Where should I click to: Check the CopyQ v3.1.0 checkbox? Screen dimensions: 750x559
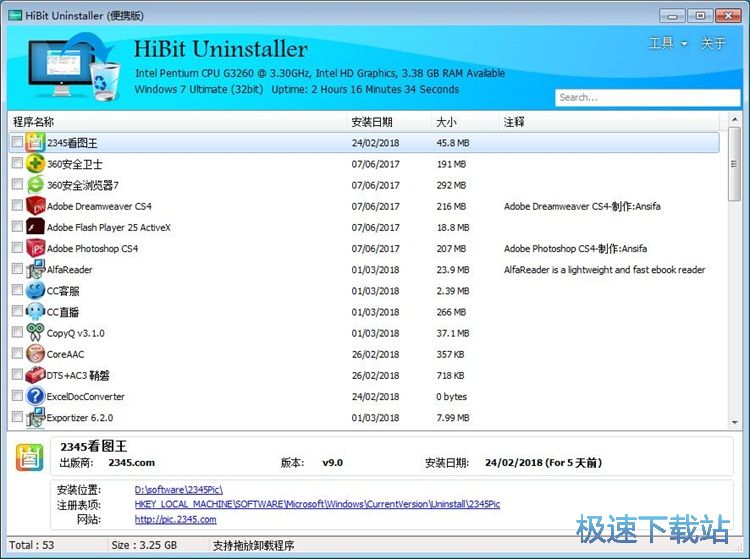click(x=17, y=331)
